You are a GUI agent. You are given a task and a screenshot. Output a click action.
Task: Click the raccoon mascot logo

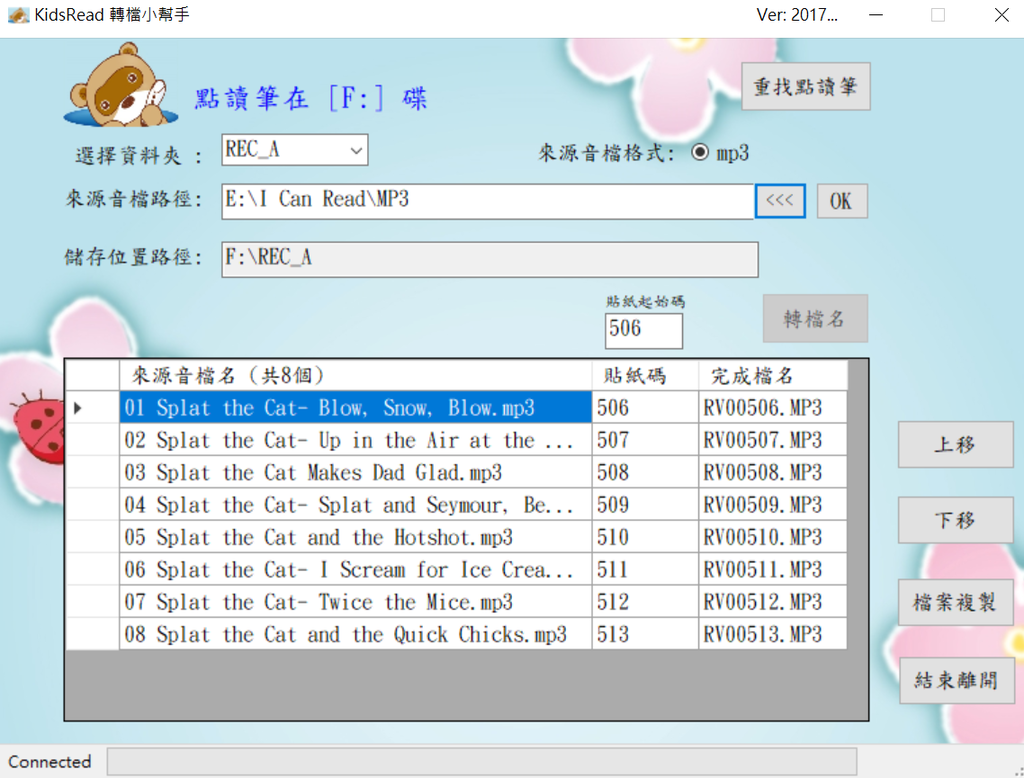pos(121,85)
